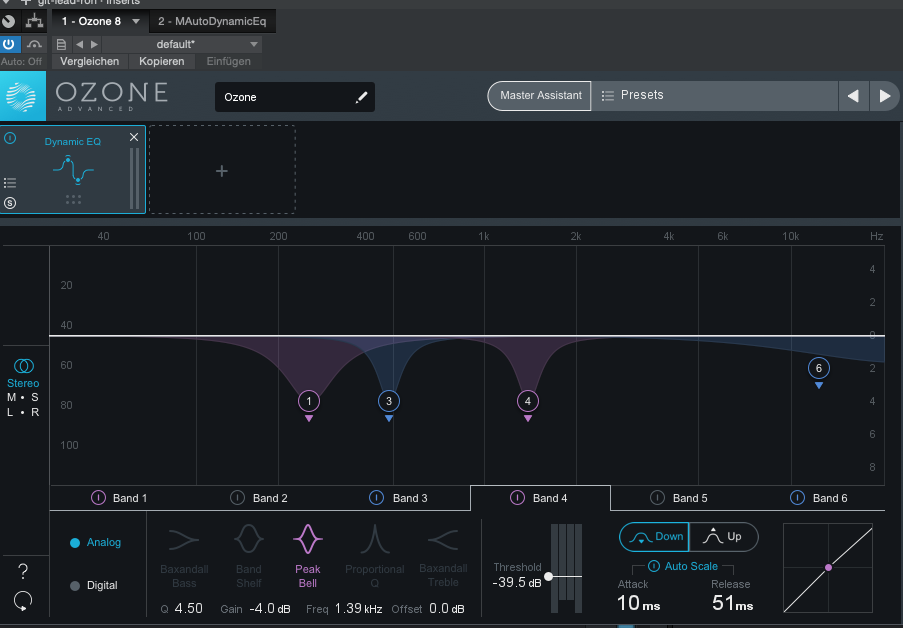Set dynamic mode to Up
The height and width of the screenshot is (628, 903).
point(723,537)
